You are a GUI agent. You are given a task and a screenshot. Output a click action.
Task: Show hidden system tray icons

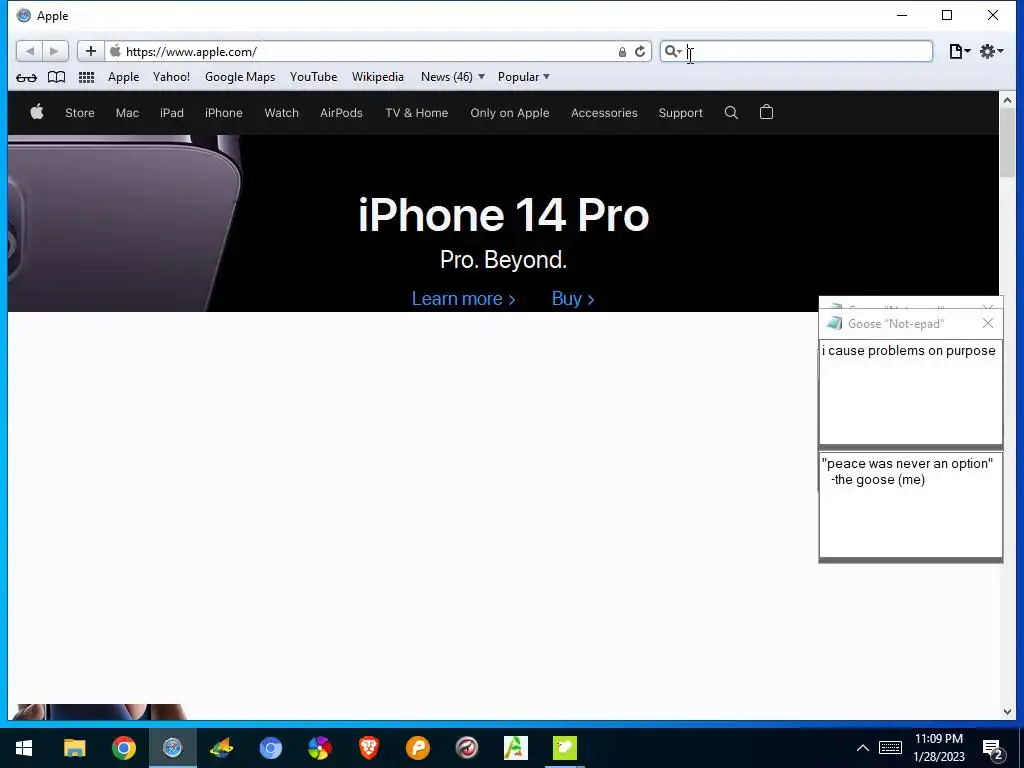pos(863,748)
